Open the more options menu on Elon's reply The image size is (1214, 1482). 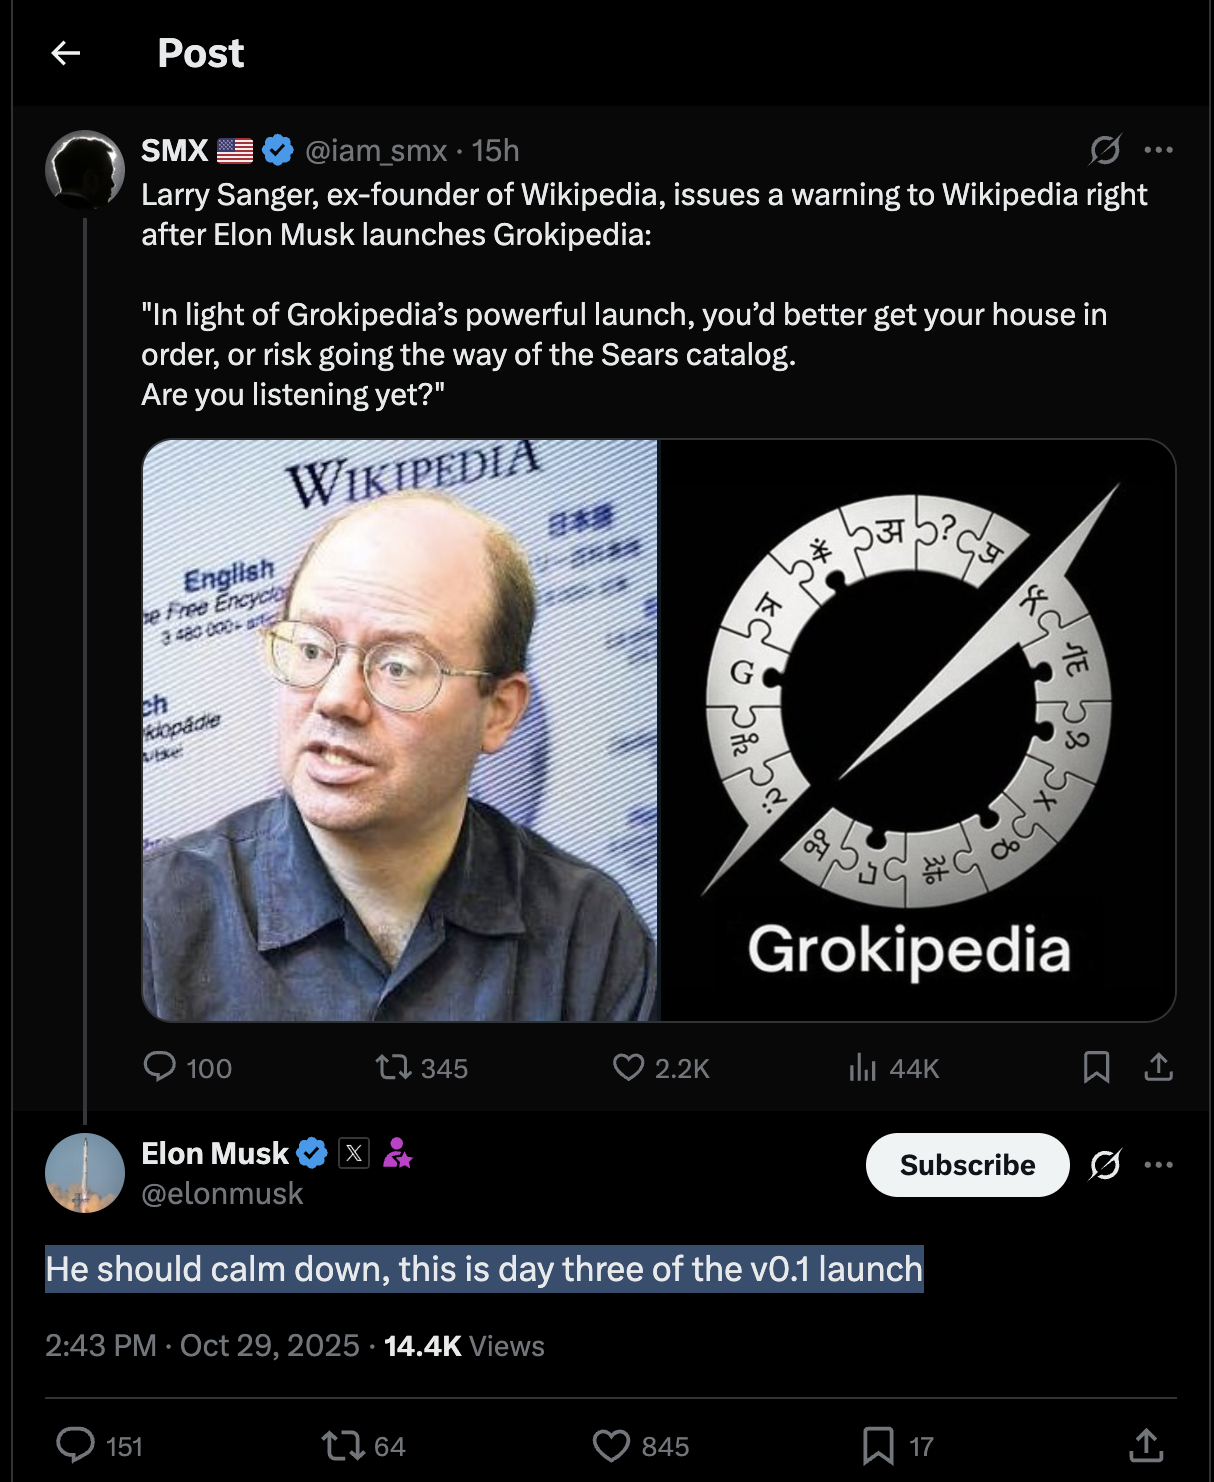pos(1156,1164)
